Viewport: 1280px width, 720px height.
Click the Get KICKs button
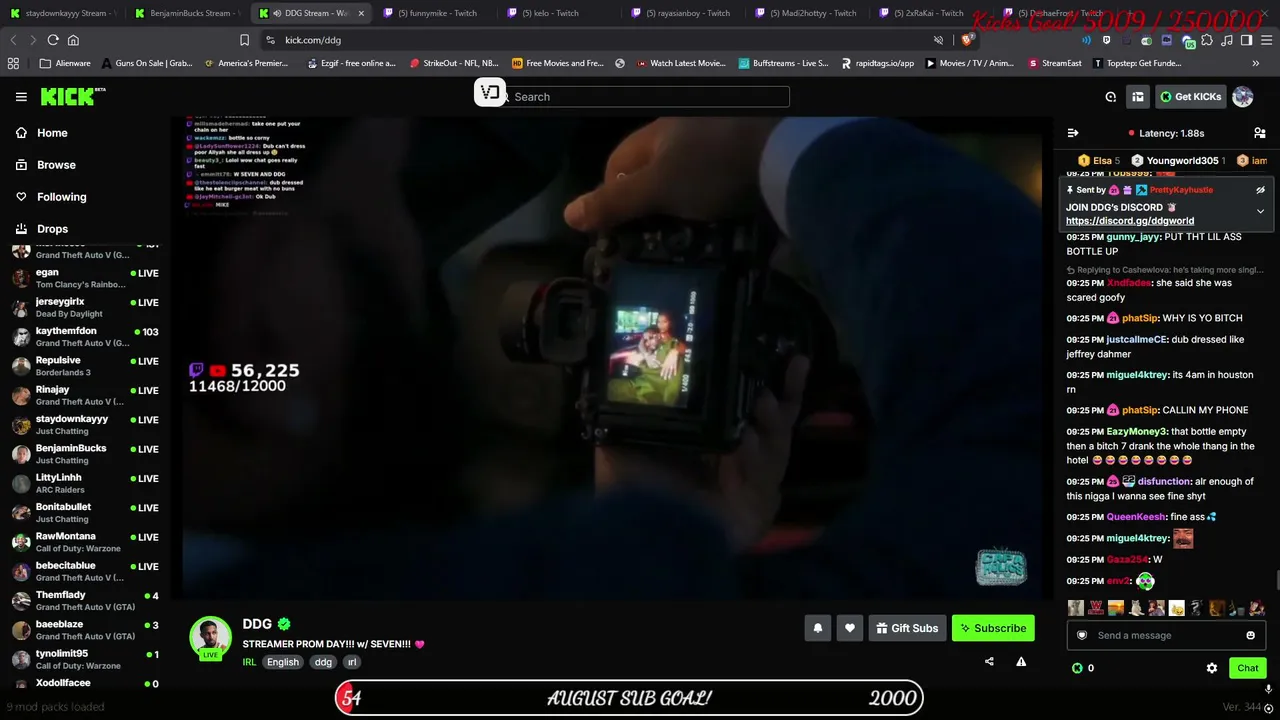tap(1190, 97)
